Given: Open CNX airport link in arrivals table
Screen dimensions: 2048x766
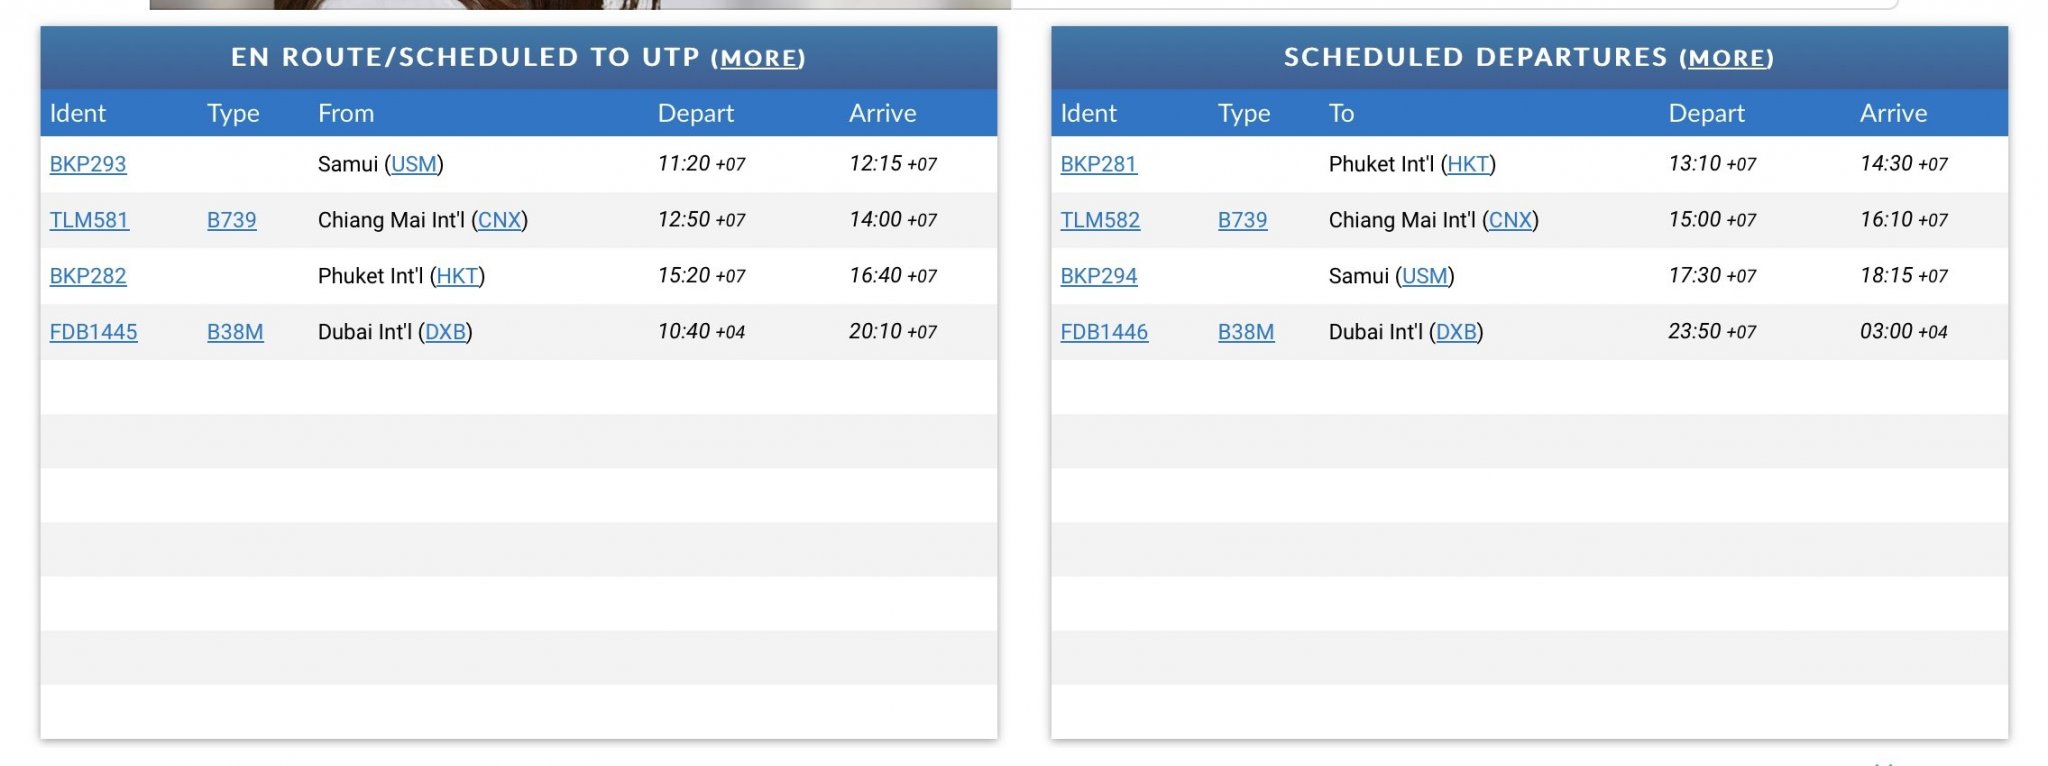Looking at the screenshot, I should pyautogui.click(x=499, y=220).
